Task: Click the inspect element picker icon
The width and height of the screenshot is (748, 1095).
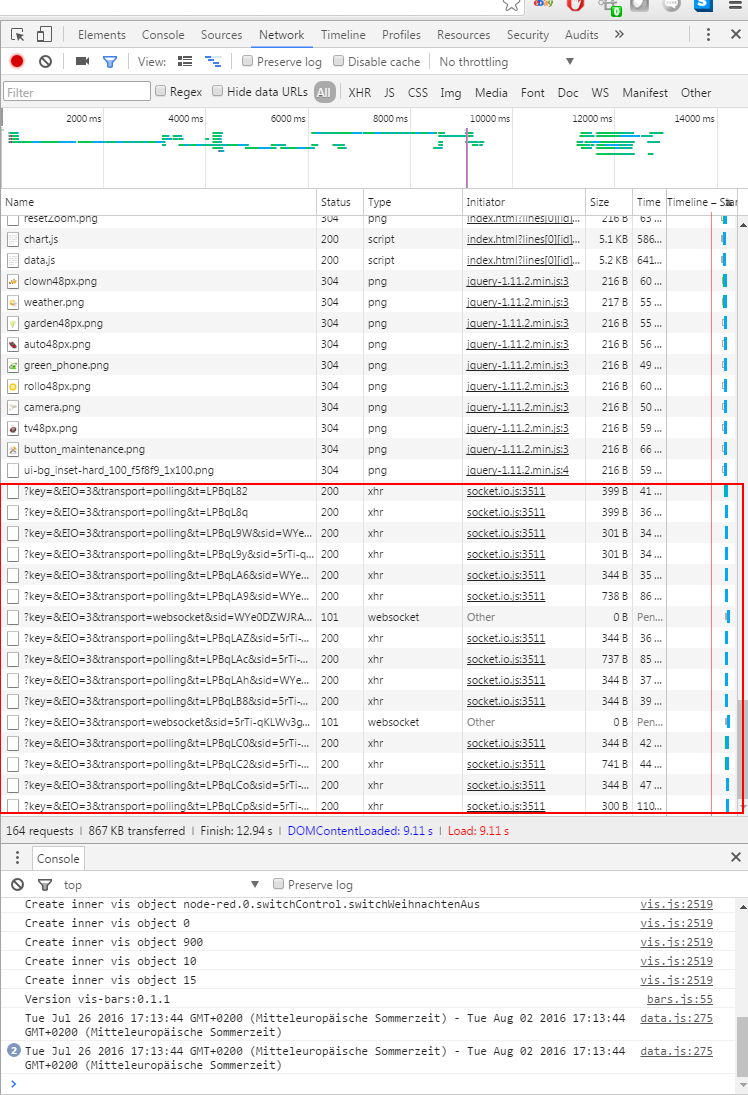Action: [x=18, y=35]
